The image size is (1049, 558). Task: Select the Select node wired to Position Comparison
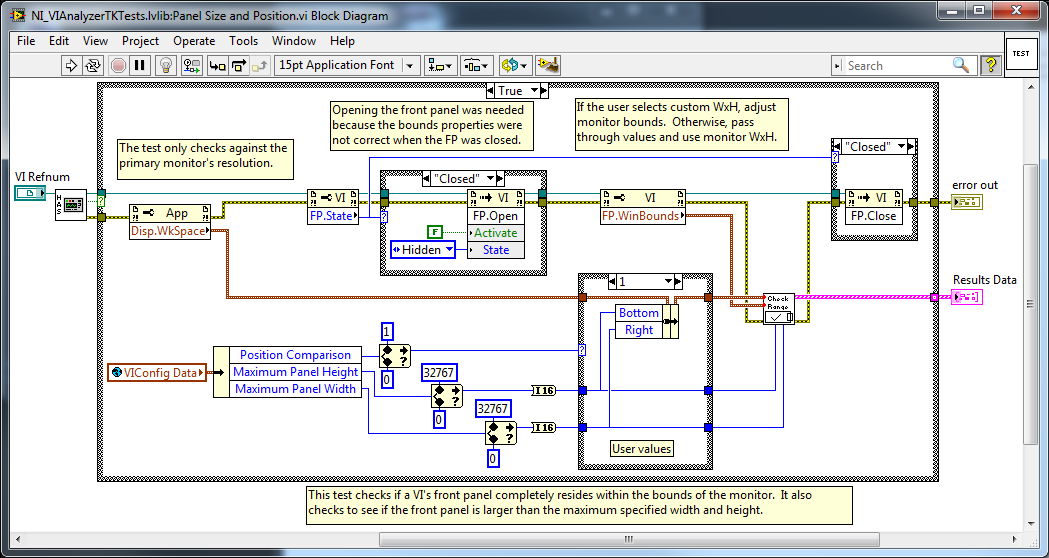coord(395,357)
